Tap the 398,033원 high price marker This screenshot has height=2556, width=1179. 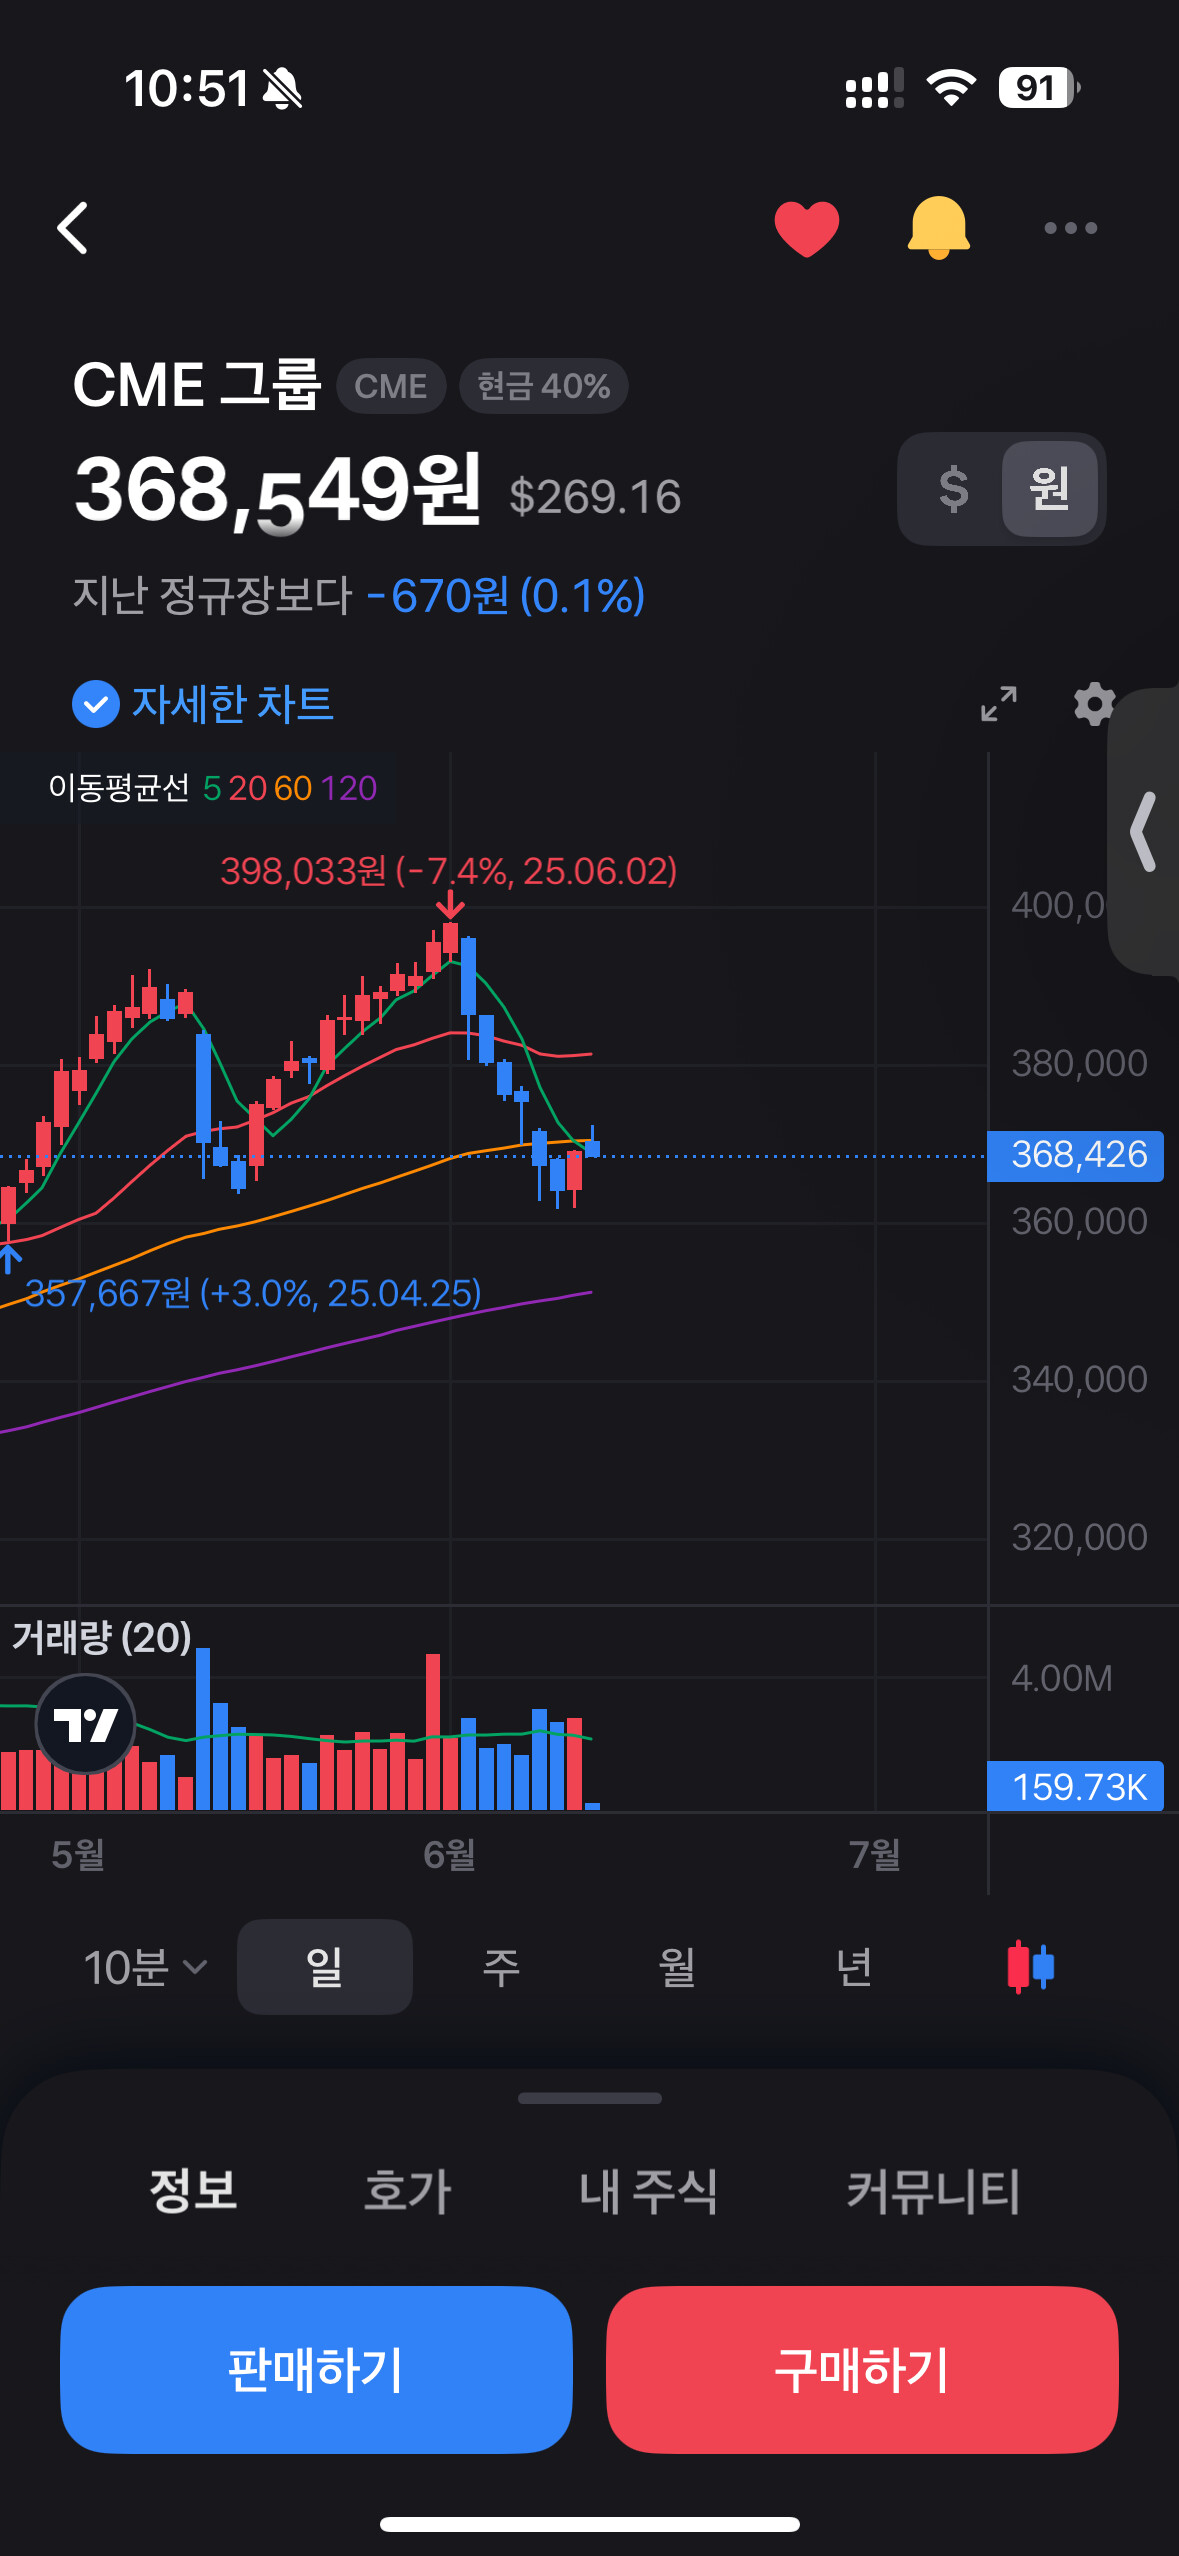(x=449, y=871)
